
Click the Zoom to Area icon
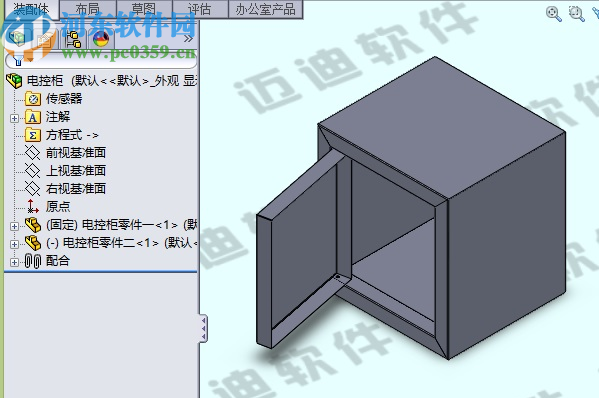point(576,14)
